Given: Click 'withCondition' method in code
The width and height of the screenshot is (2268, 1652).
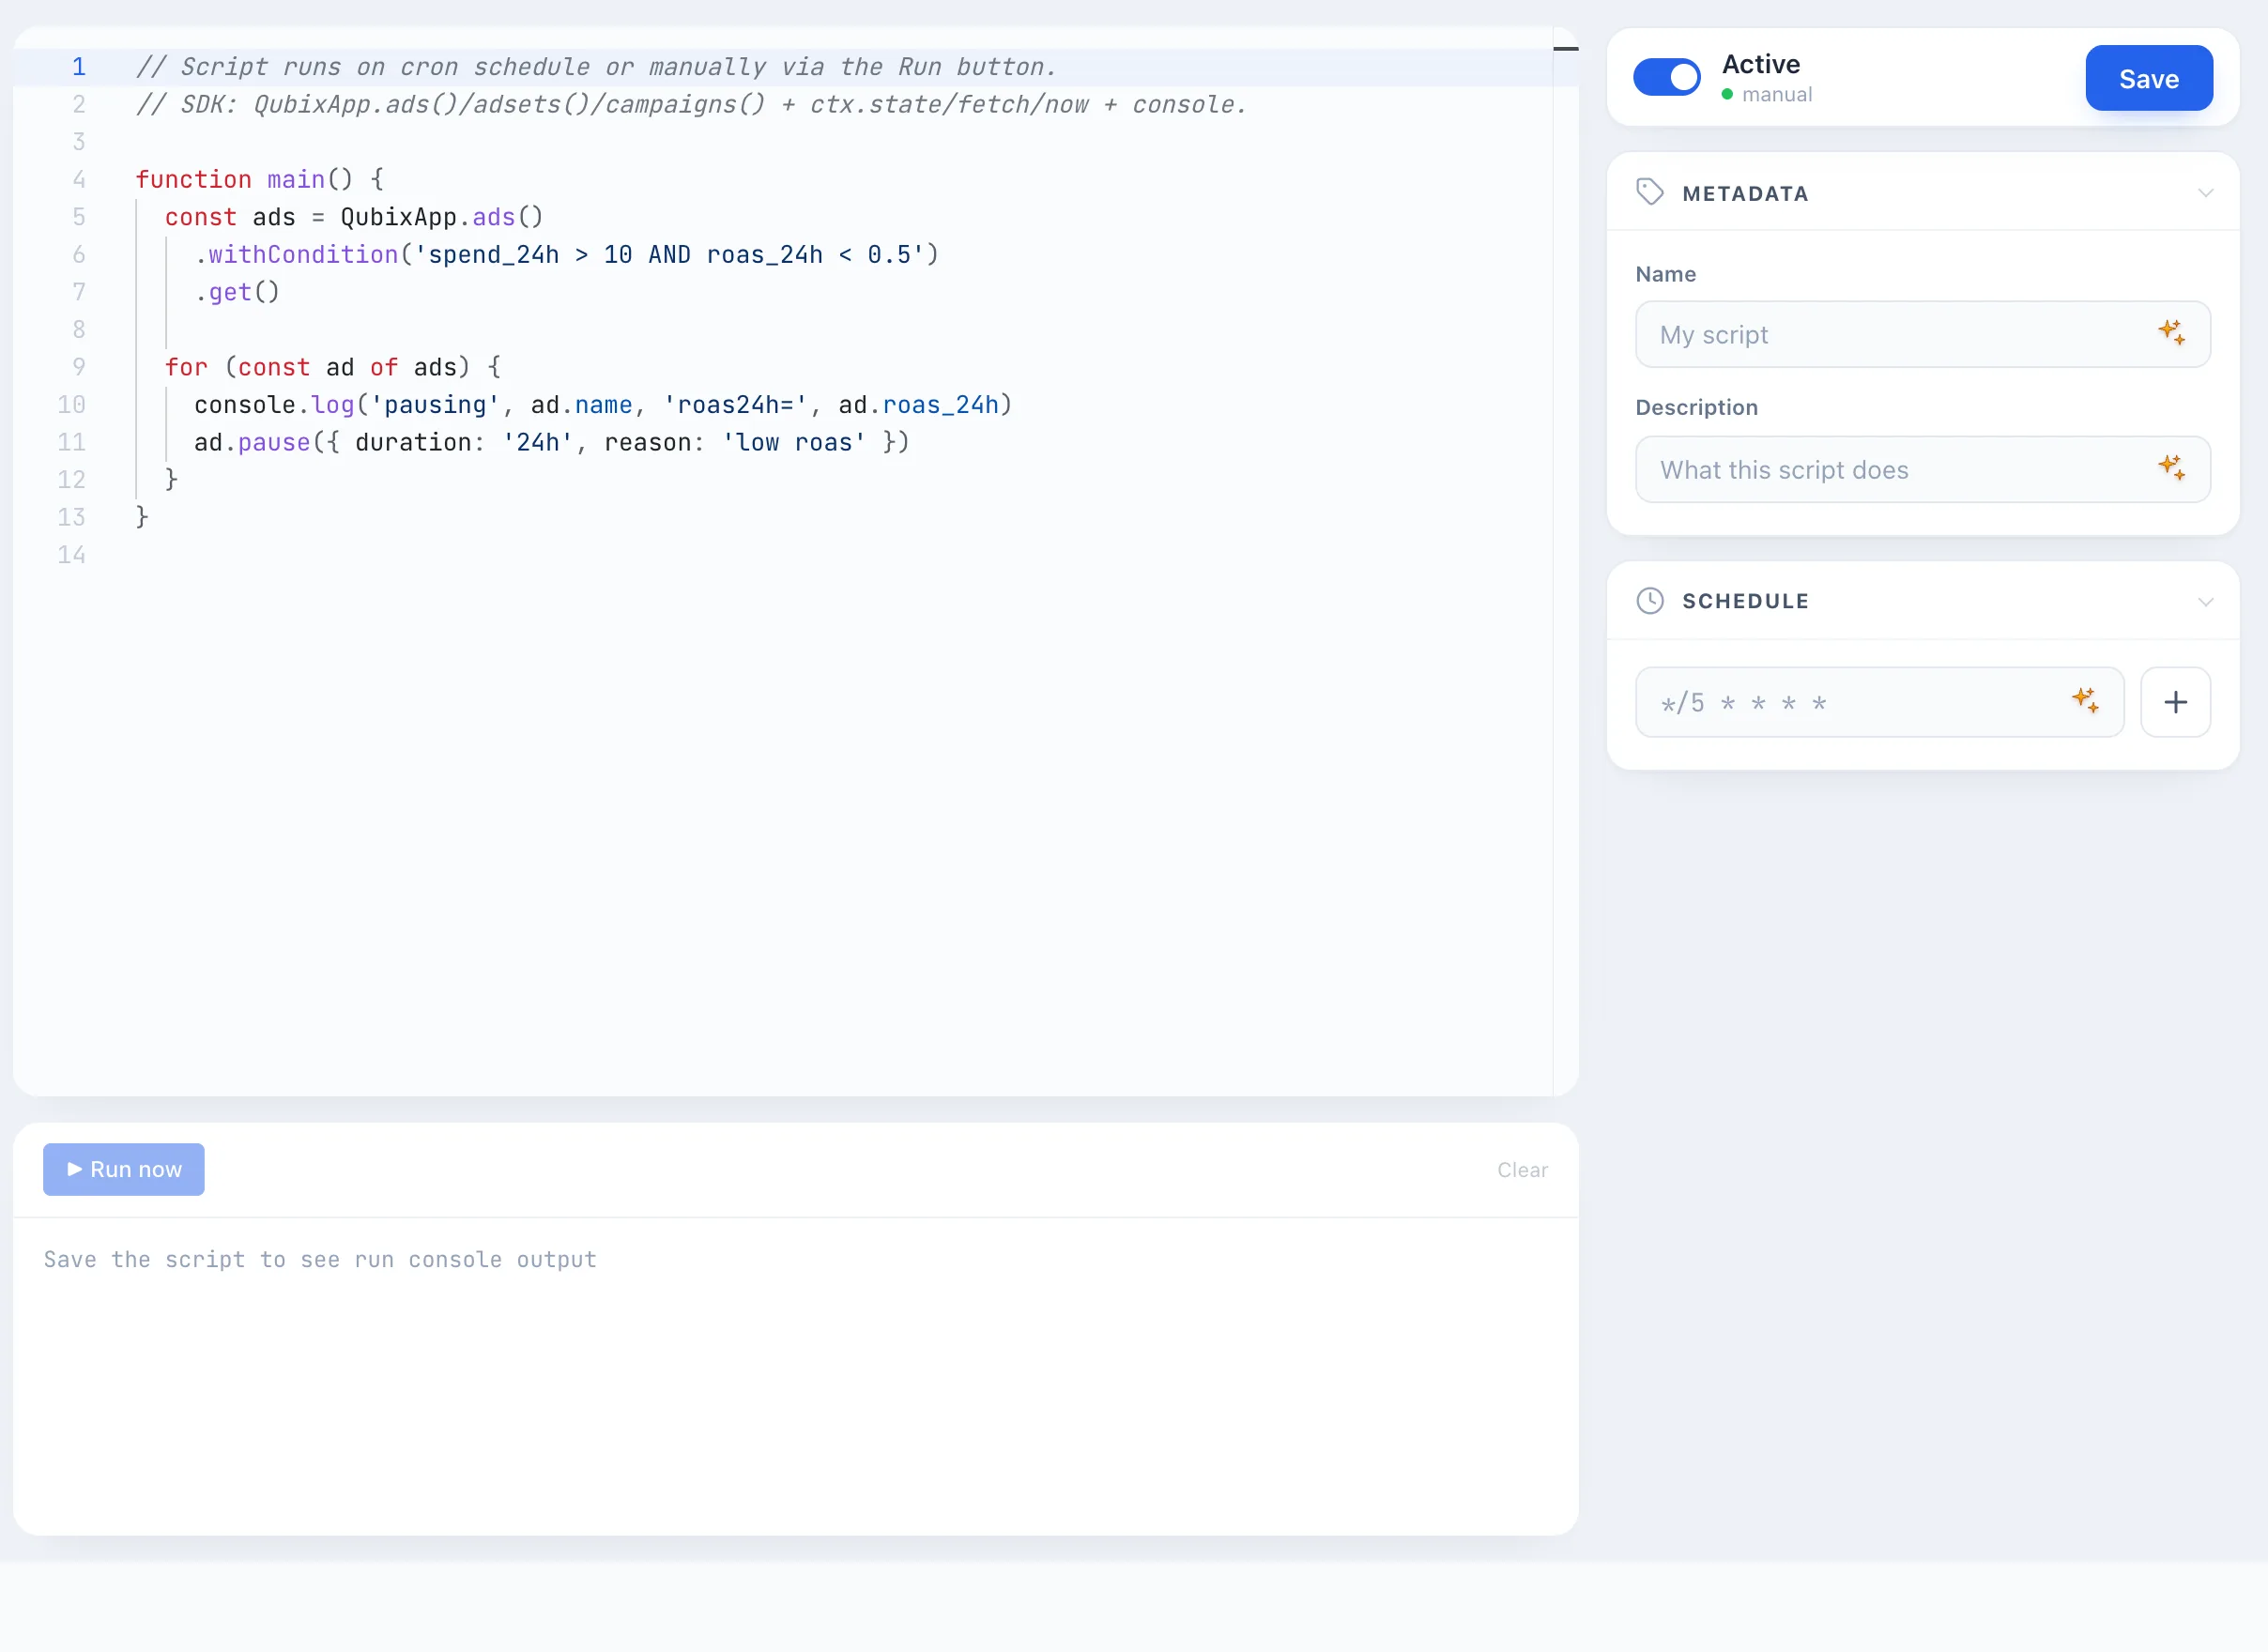Looking at the screenshot, I should [x=303, y=255].
